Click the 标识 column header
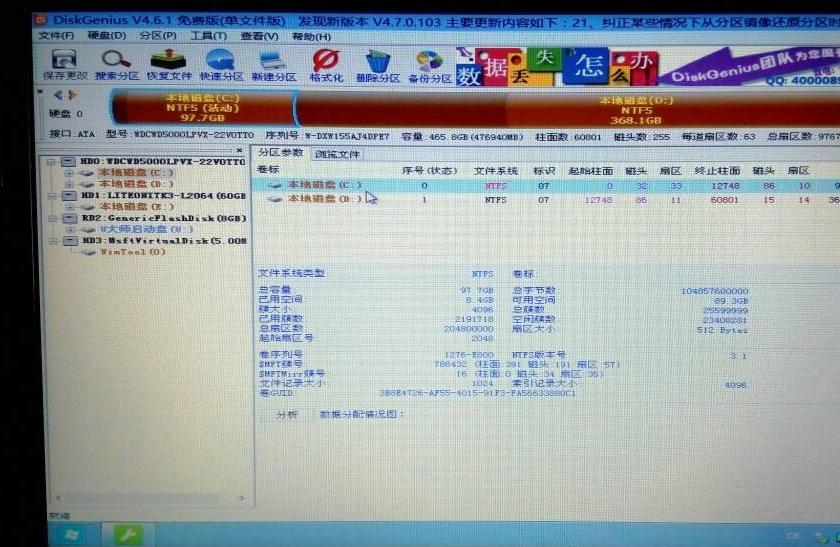The width and height of the screenshot is (840, 547). tap(544, 171)
